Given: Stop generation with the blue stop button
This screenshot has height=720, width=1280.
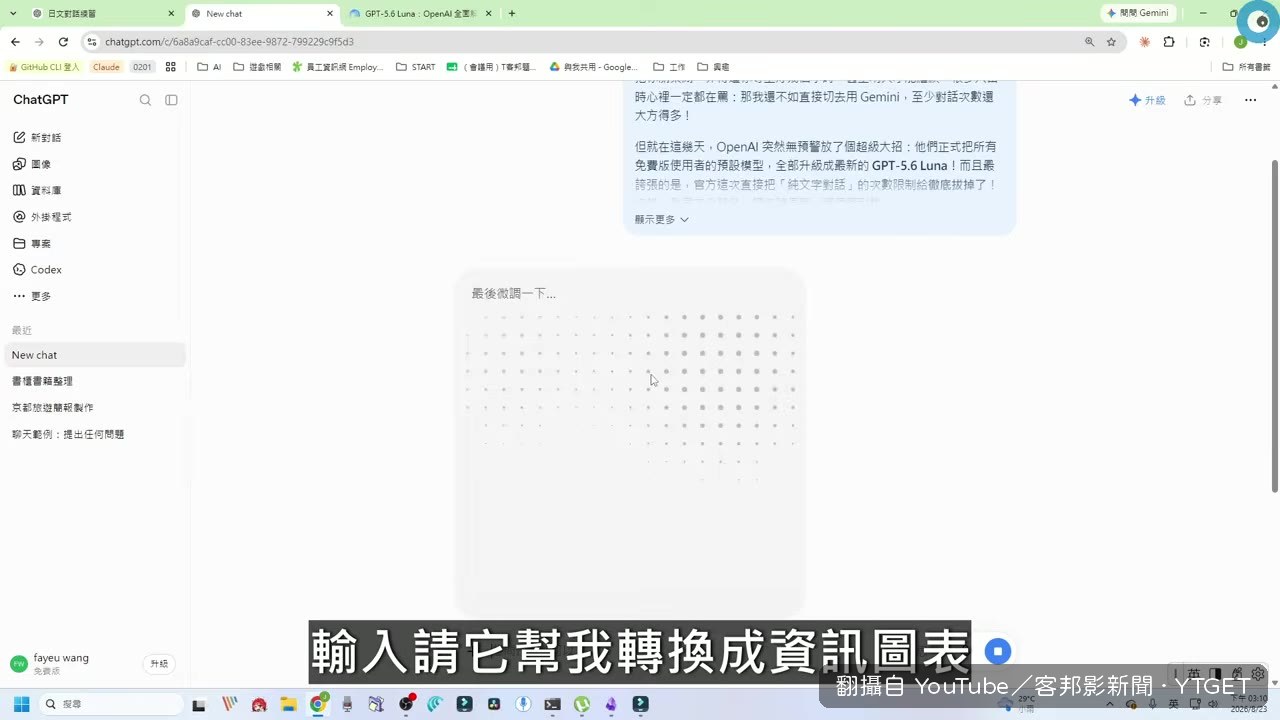Looking at the screenshot, I should (997, 652).
